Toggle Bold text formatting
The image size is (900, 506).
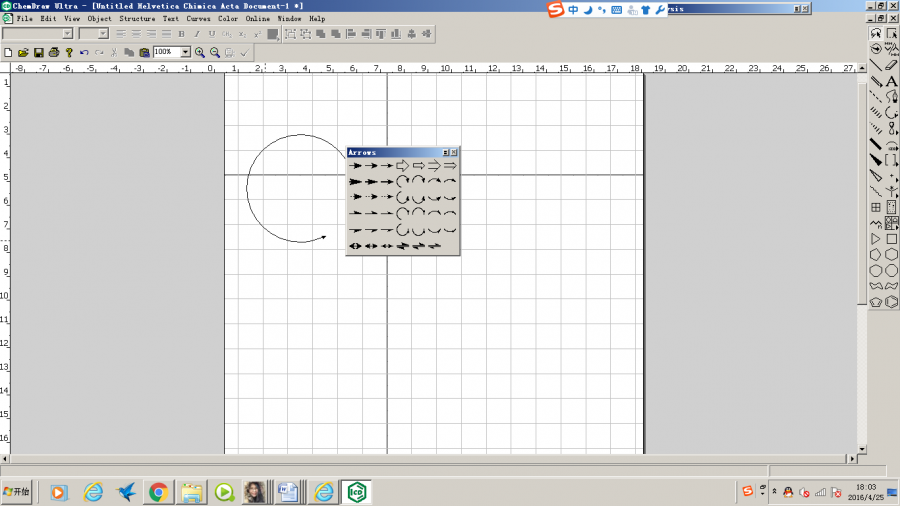[181, 34]
